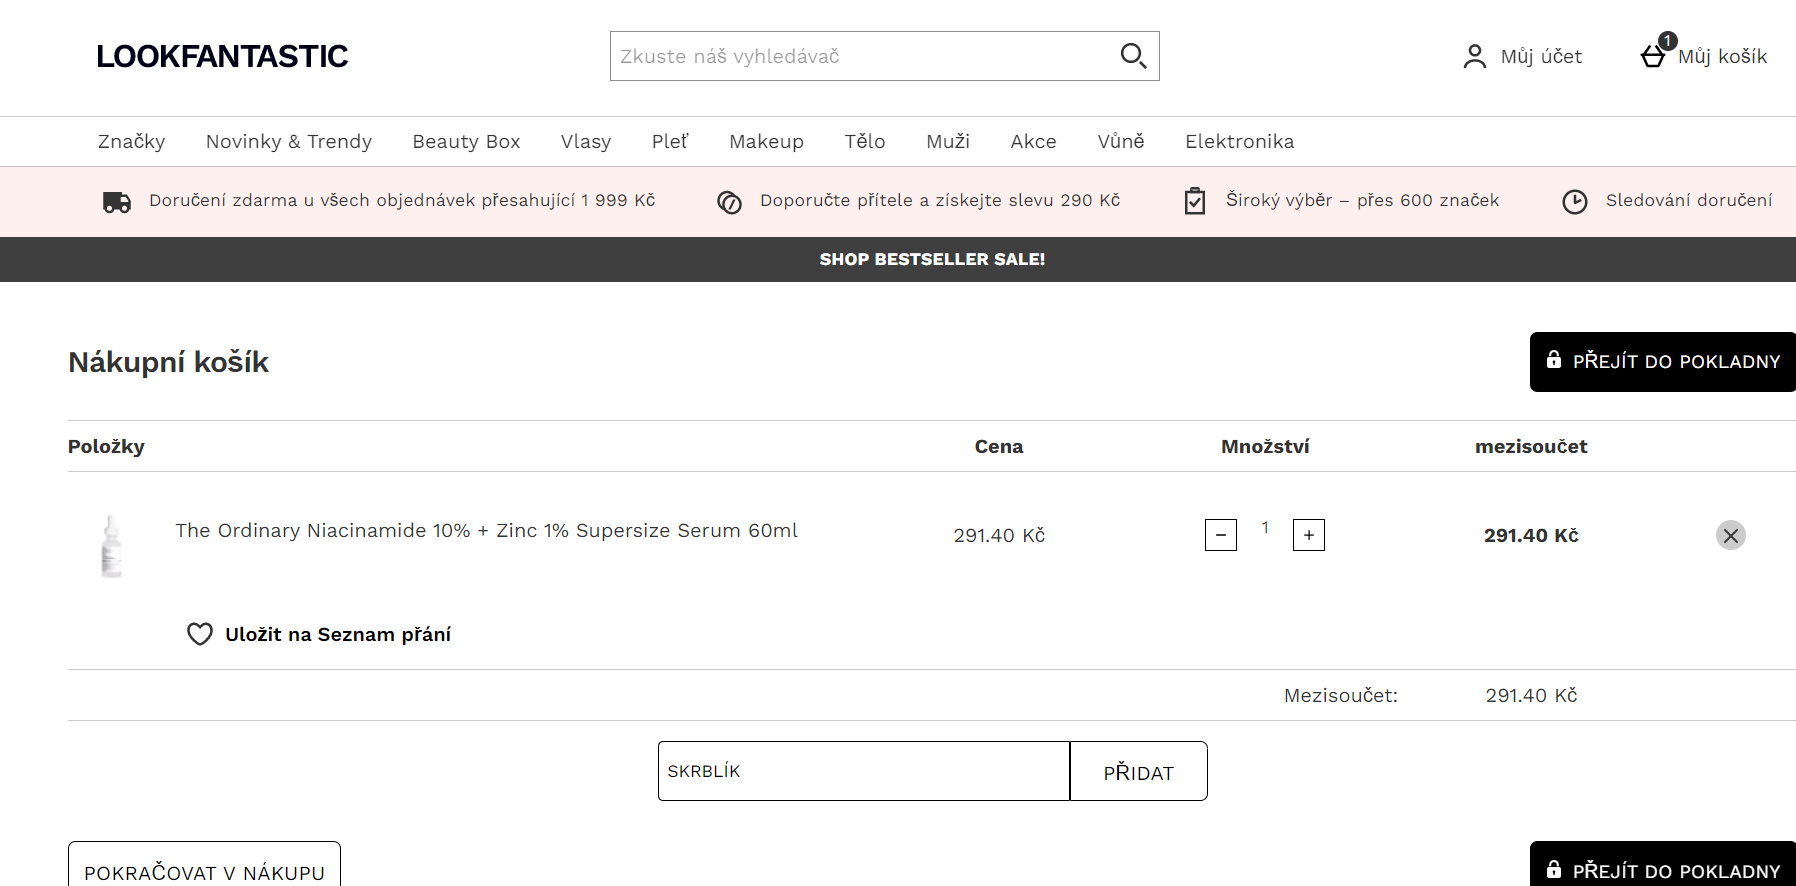This screenshot has height=886, width=1796.
Task: Click PŘIDAT discount code button
Action: point(1139,771)
